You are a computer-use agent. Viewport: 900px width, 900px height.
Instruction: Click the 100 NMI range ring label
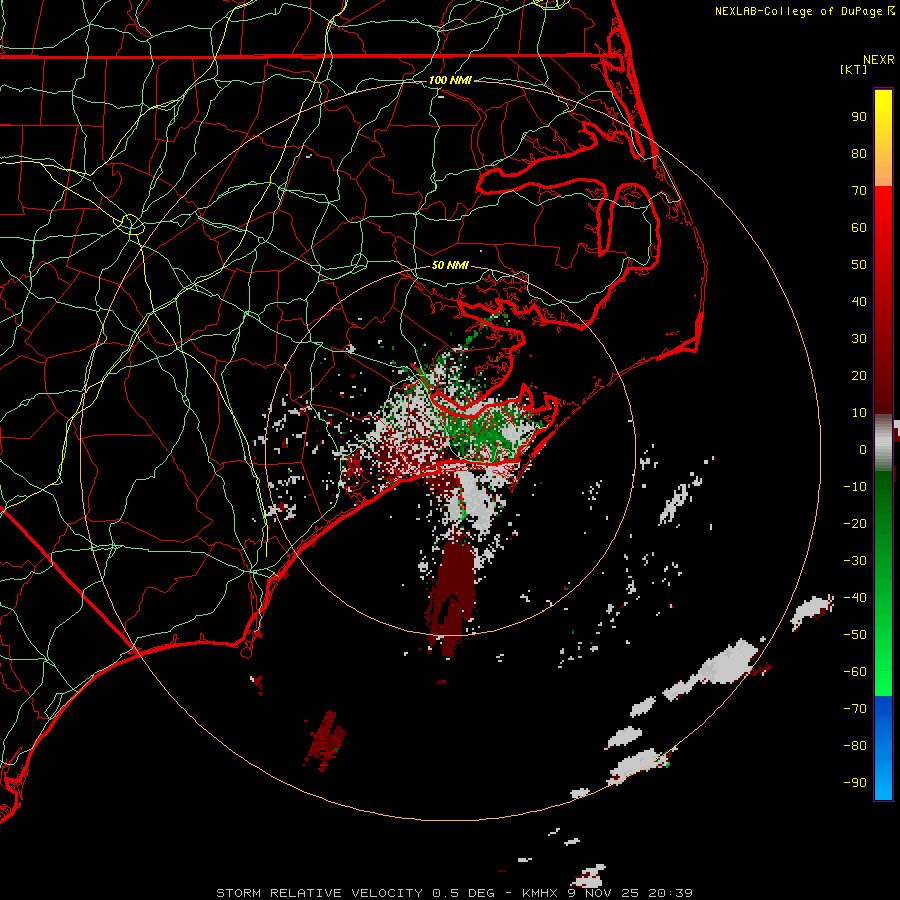450,80
